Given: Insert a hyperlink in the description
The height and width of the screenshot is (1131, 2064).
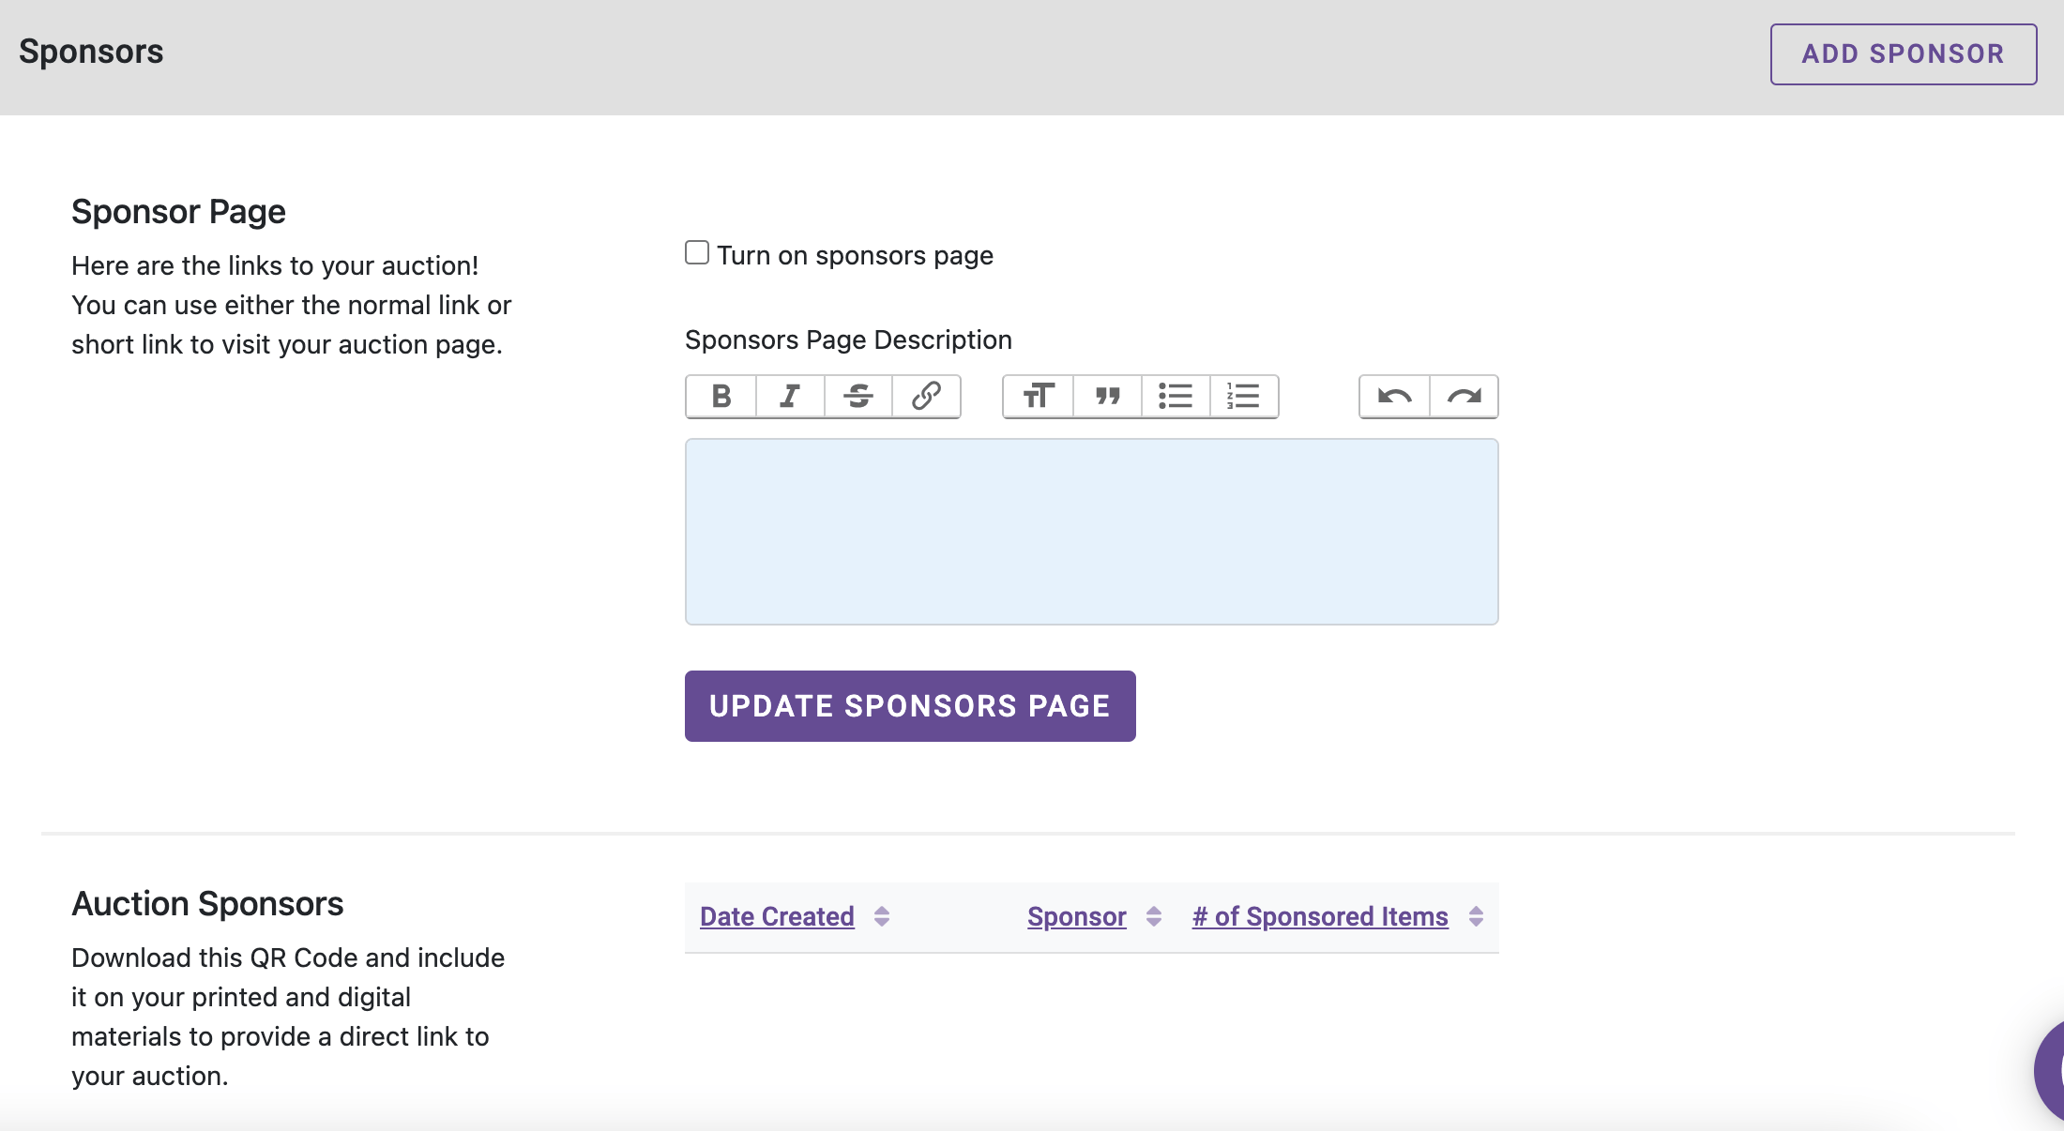Looking at the screenshot, I should tap(926, 396).
